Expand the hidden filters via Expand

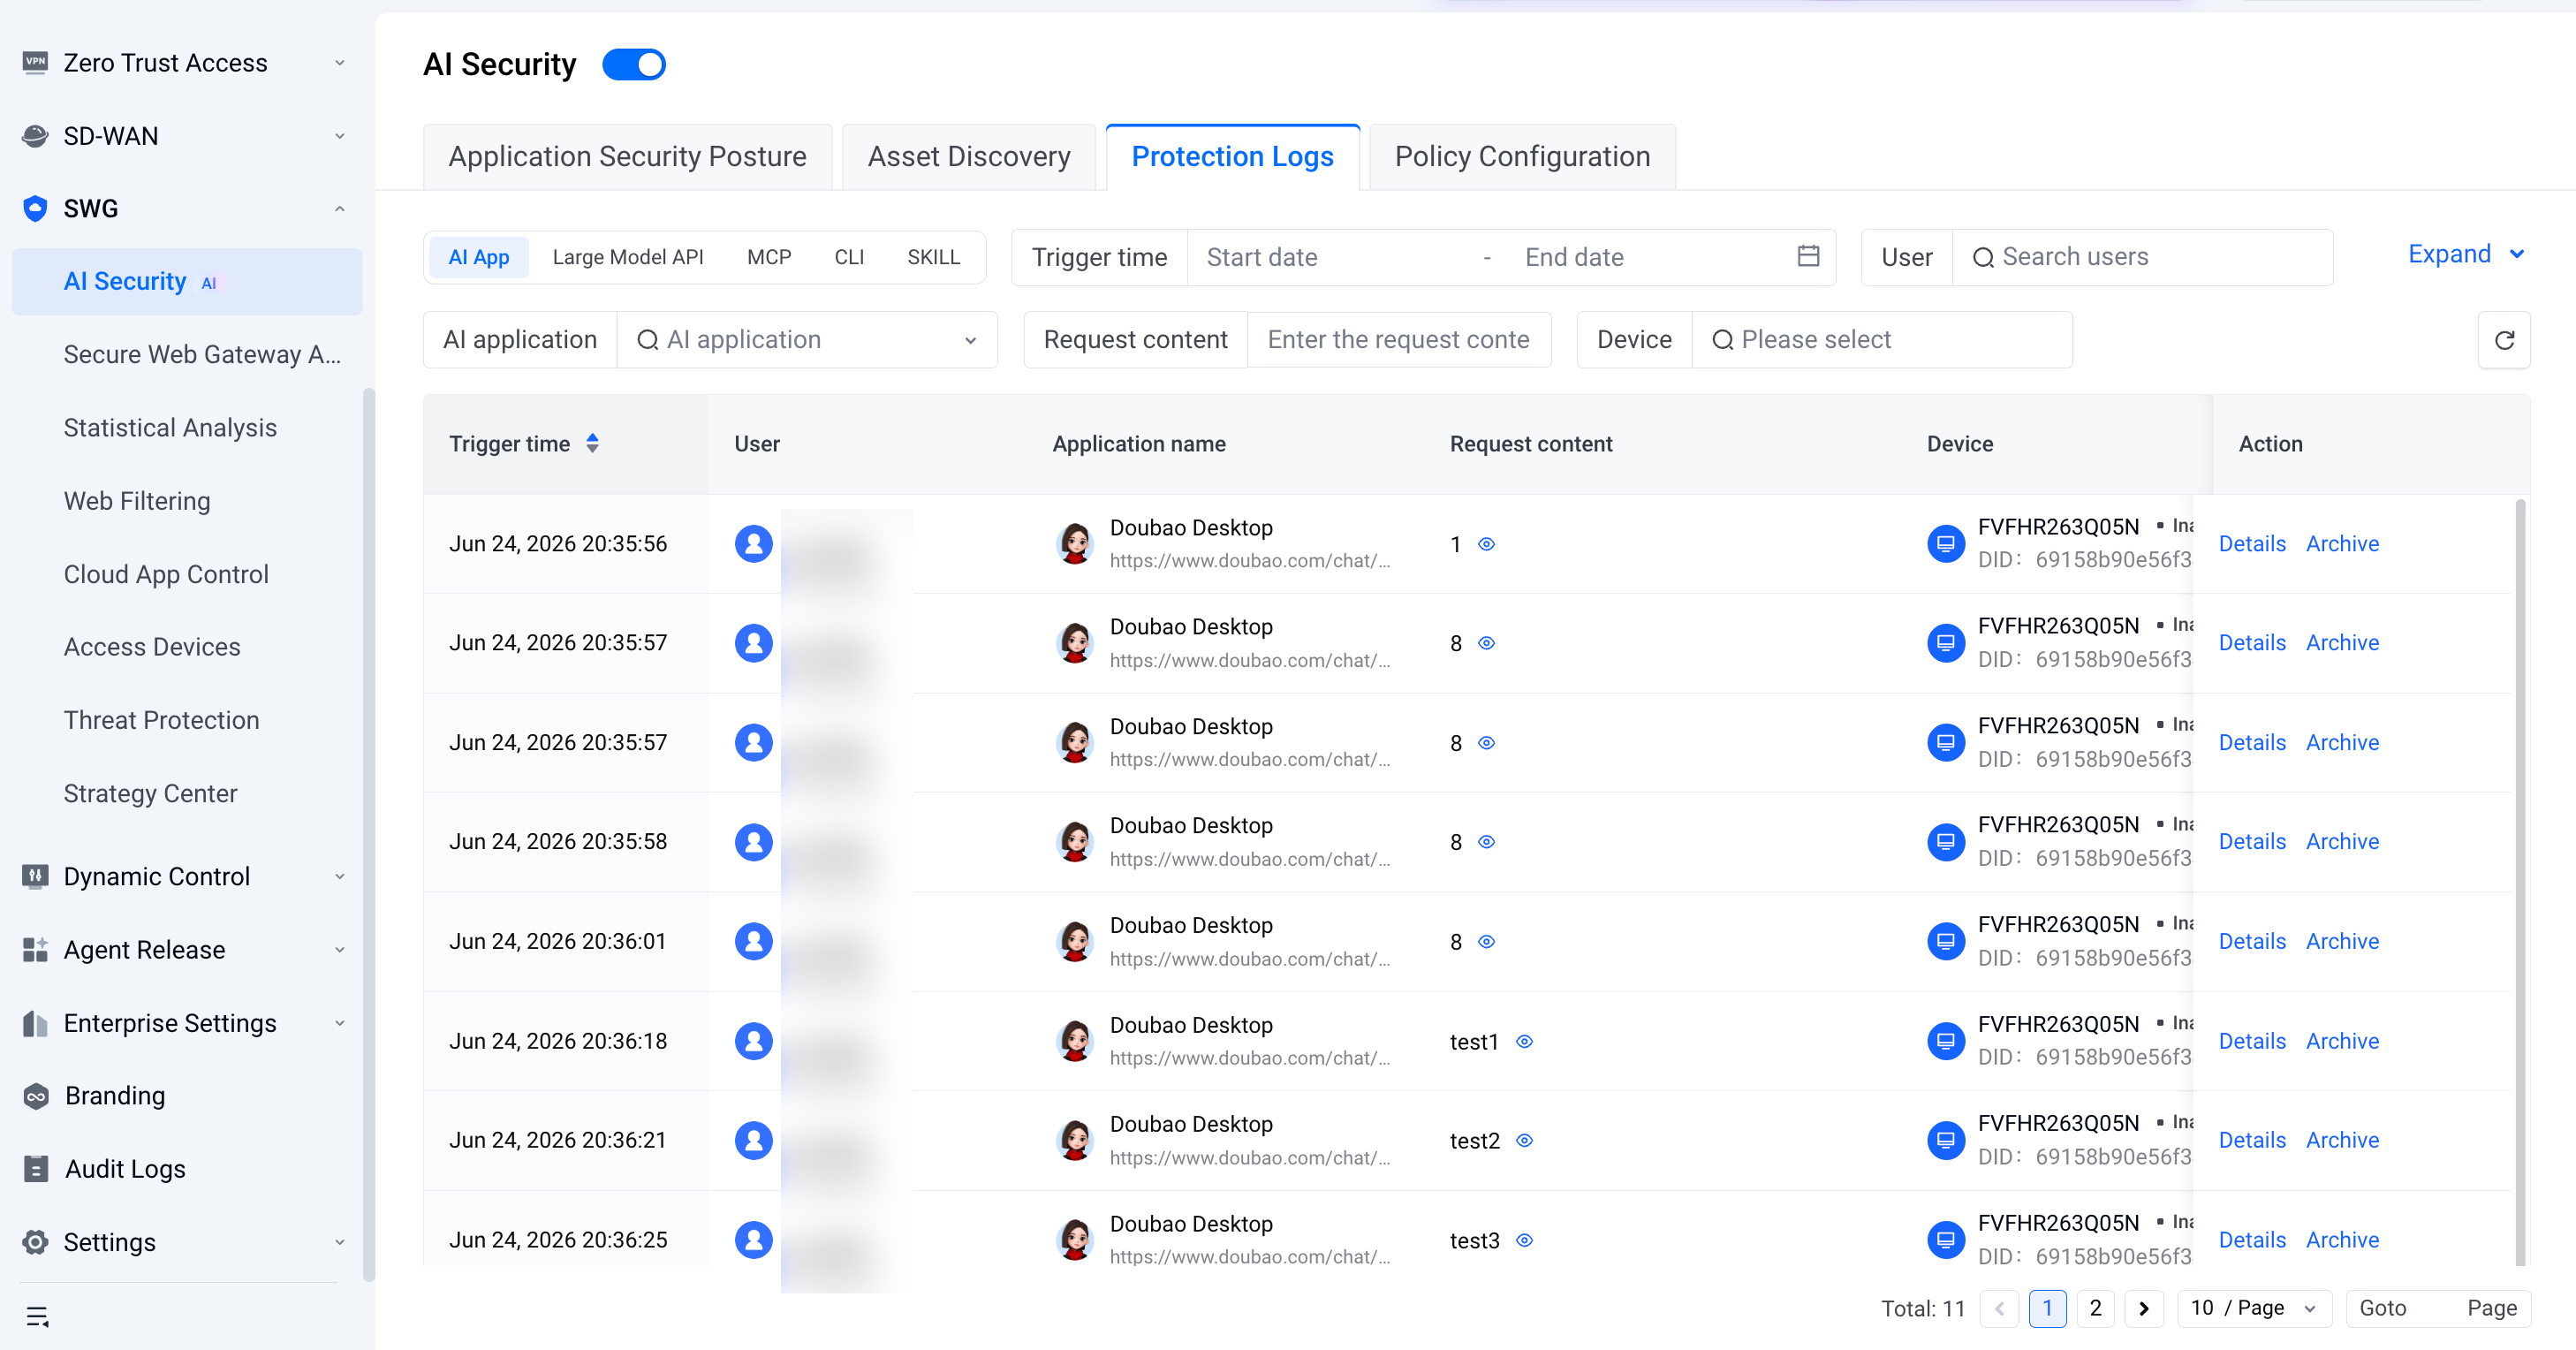tap(2466, 254)
